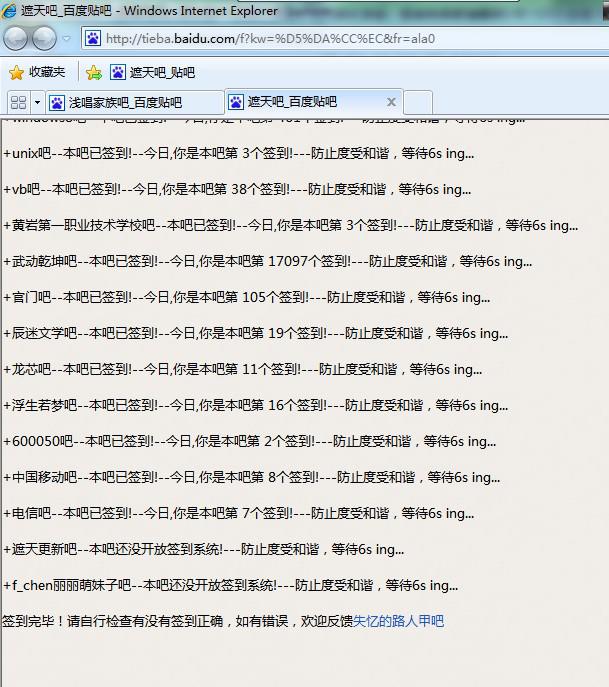Click the 中国移动吧 sign-in result line
609x687 pixels.
[x=251, y=477]
